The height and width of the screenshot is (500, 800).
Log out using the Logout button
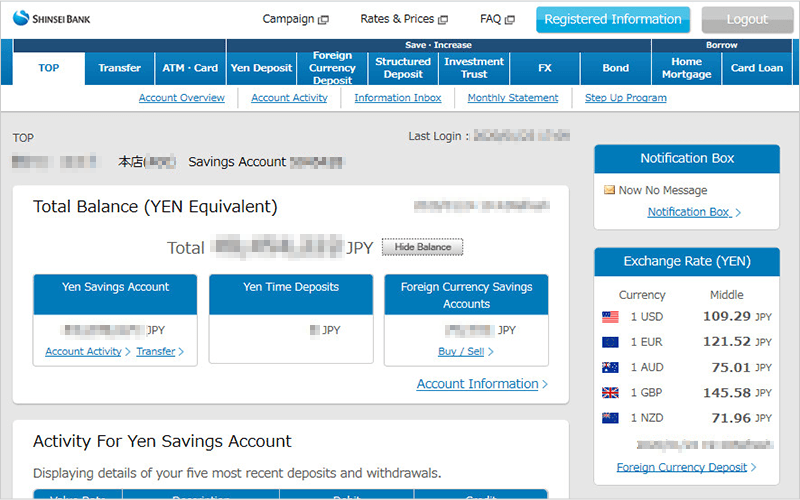pyautogui.click(x=747, y=19)
